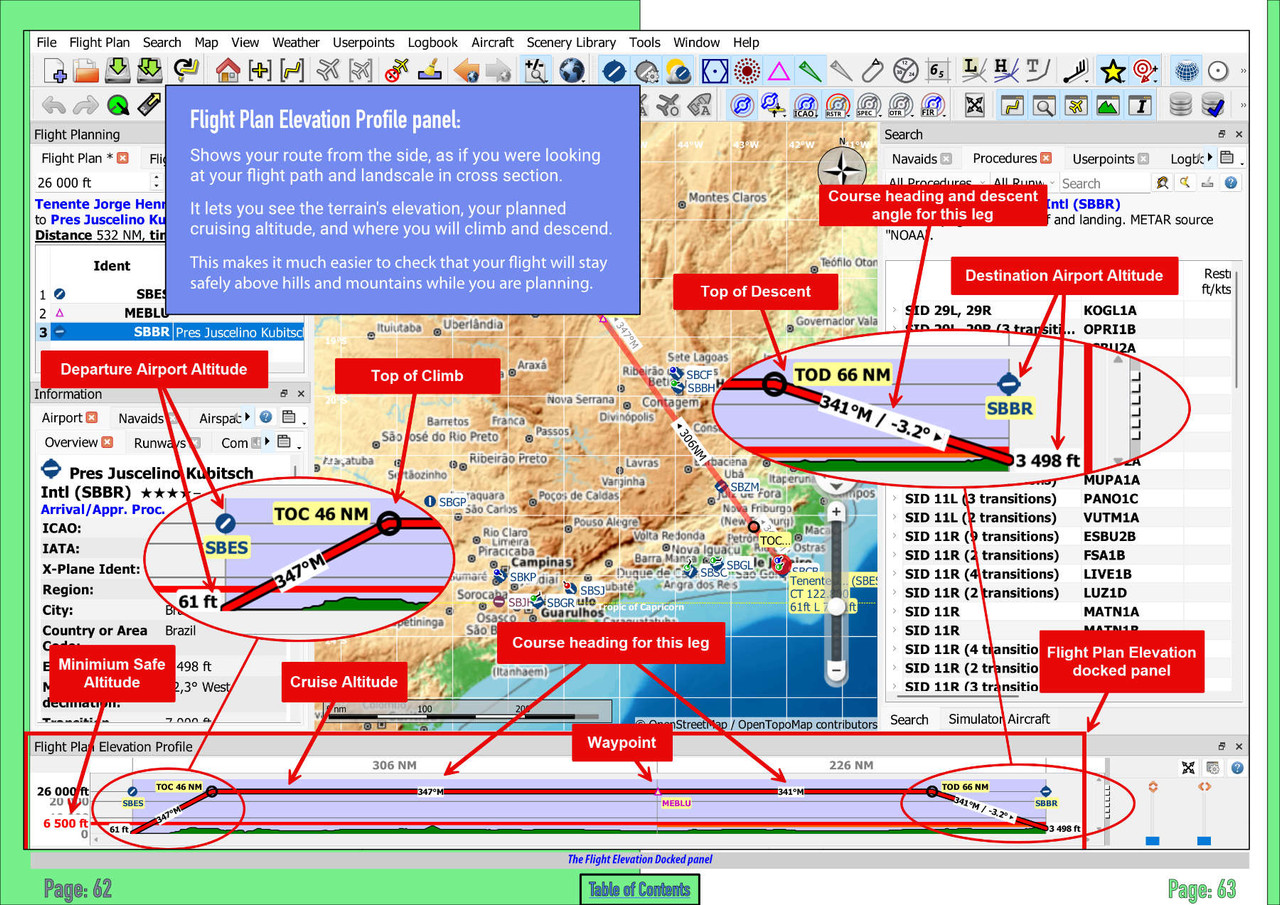Open FIR airspaces toolbar dropdown
The height and width of the screenshot is (905, 1280).
click(x=933, y=104)
